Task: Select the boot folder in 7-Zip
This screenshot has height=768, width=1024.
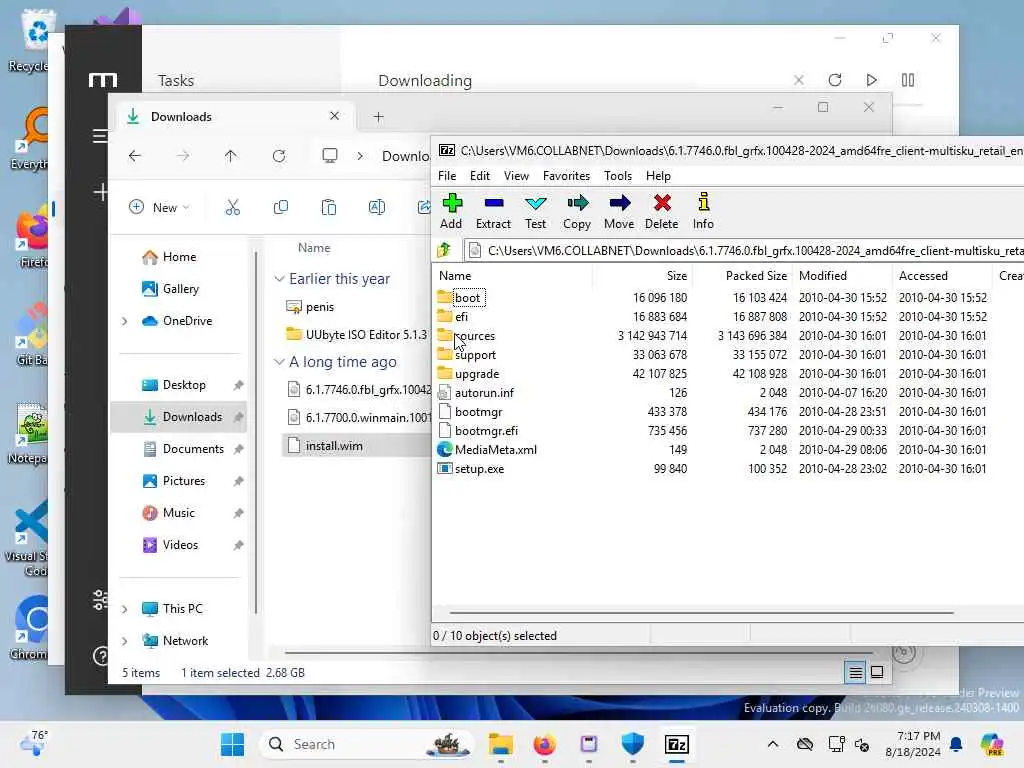Action: [x=467, y=298]
